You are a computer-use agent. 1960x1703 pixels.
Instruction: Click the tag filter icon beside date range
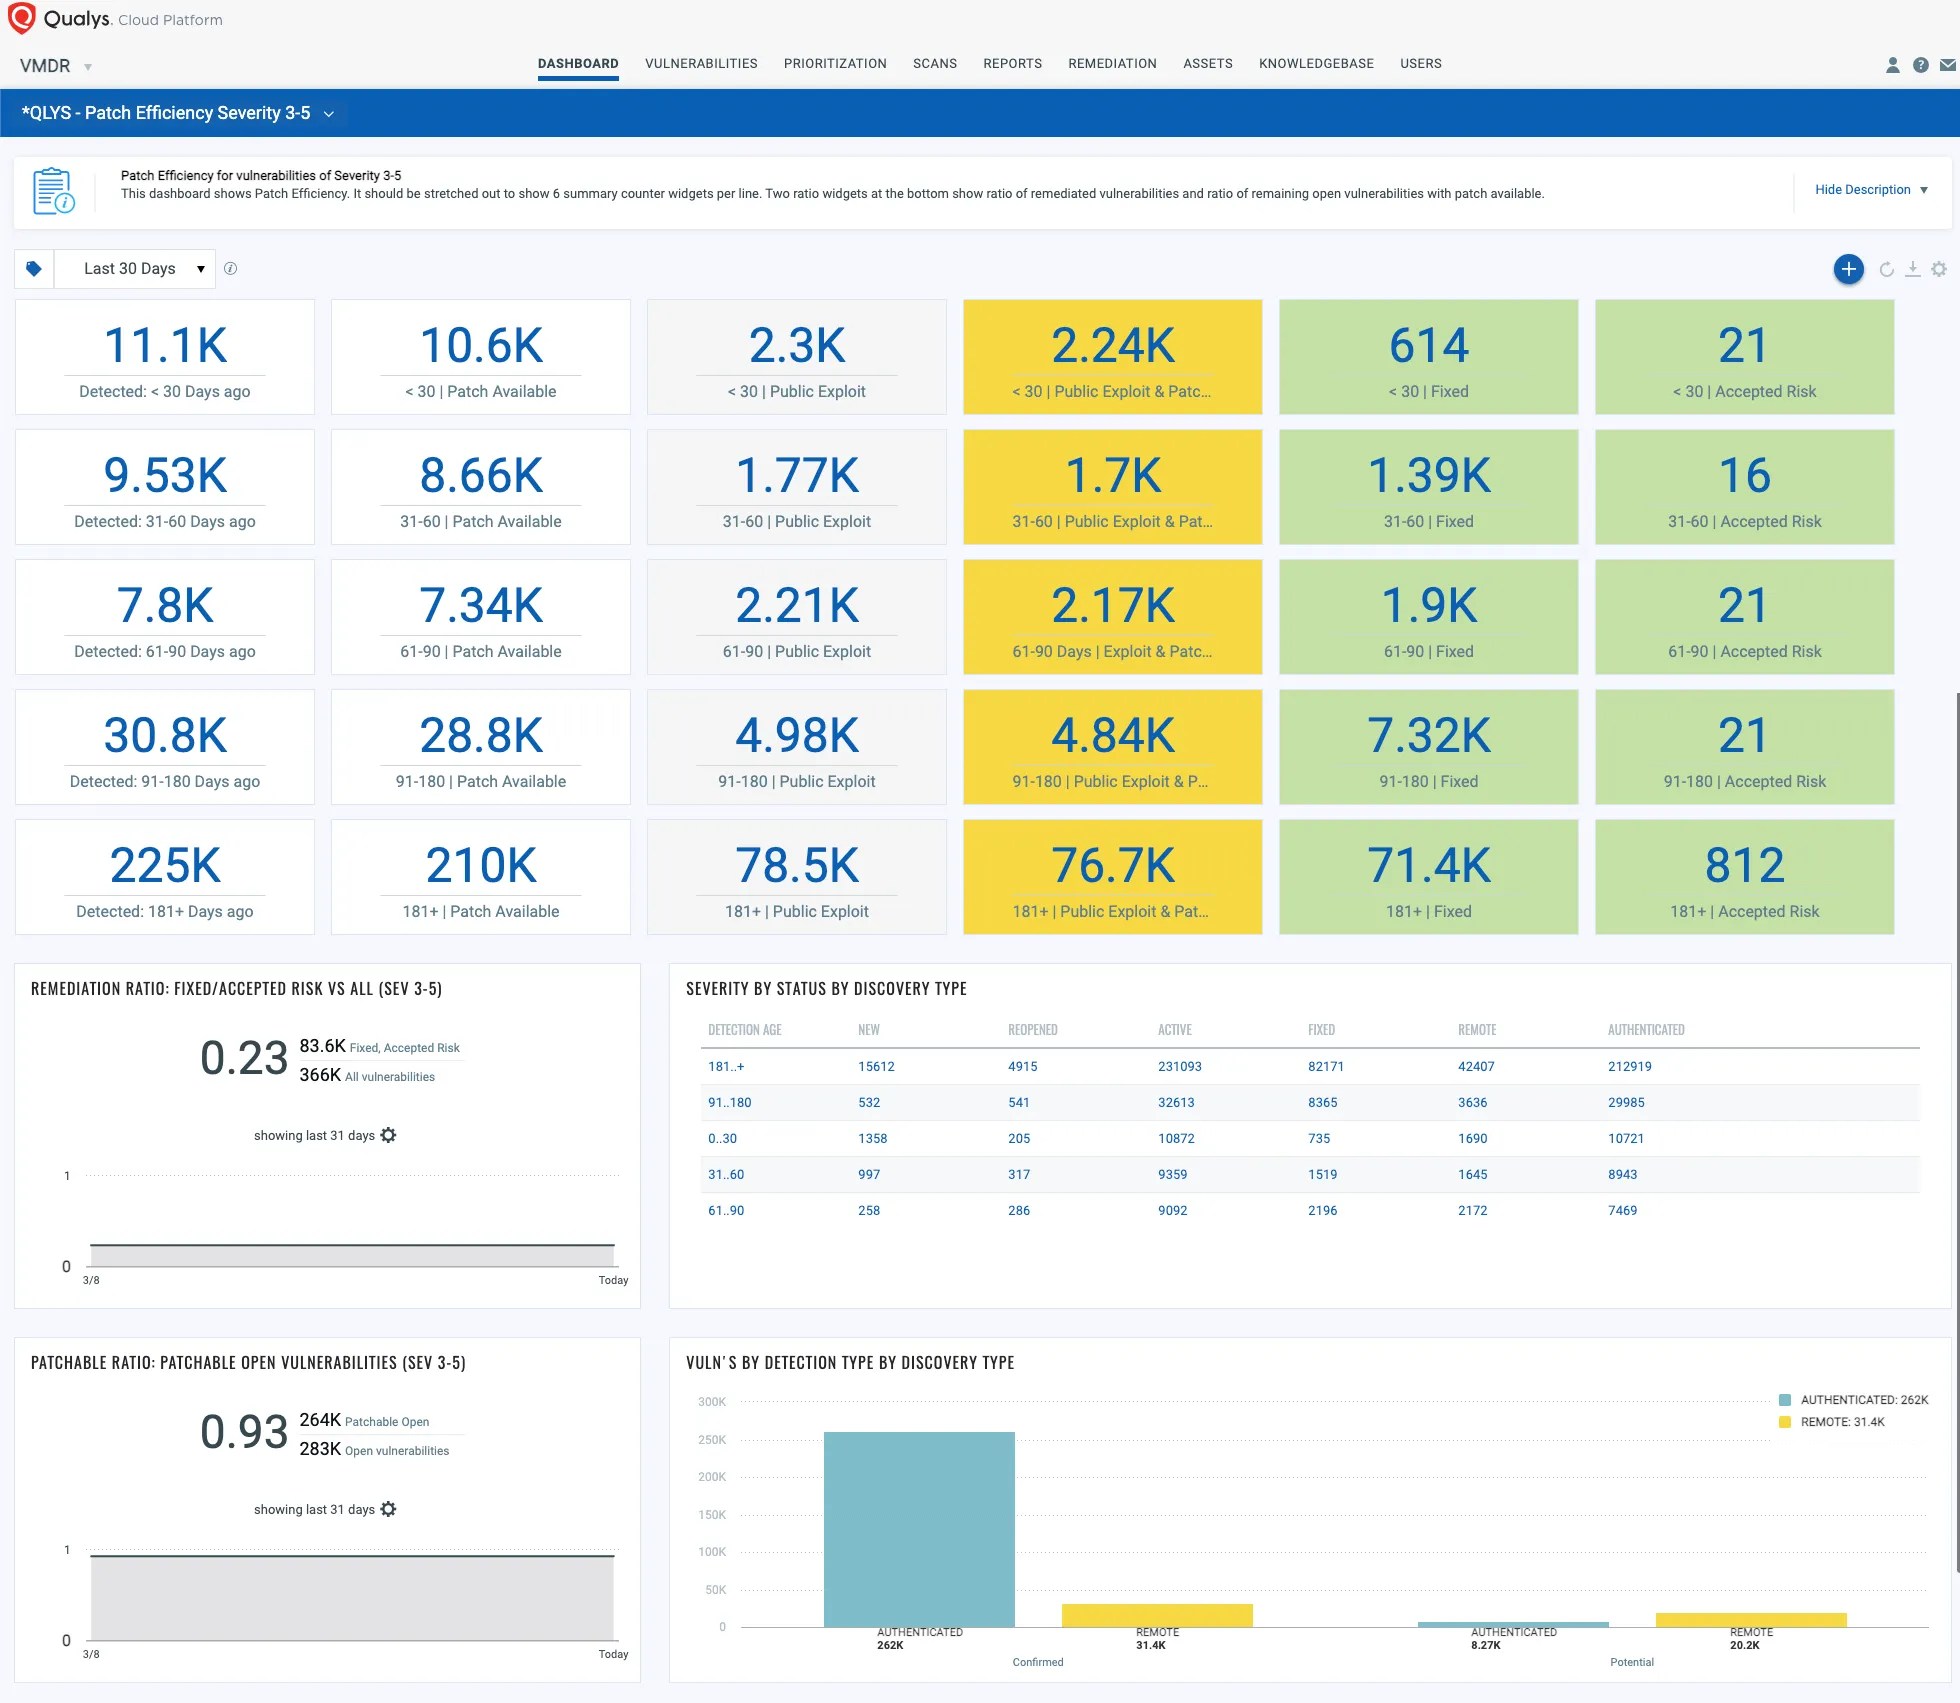pyautogui.click(x=33, y=268)
